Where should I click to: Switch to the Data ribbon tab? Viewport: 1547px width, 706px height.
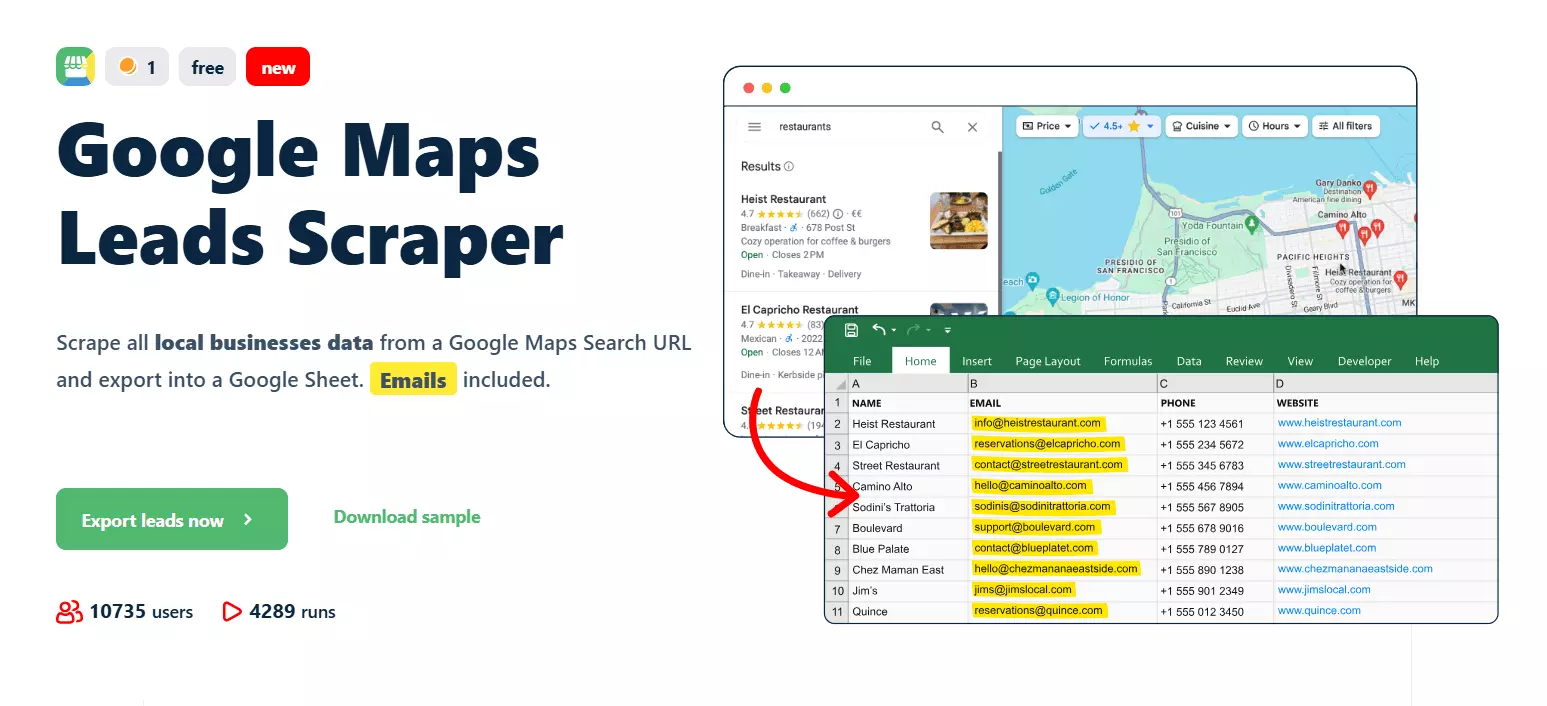tap(1189, 361)
